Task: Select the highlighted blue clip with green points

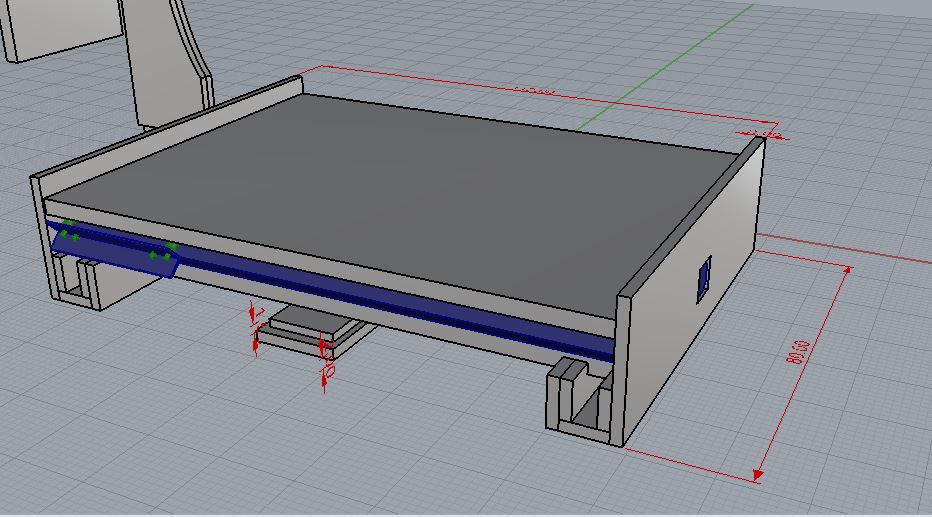Action: [x=113, y=250]
